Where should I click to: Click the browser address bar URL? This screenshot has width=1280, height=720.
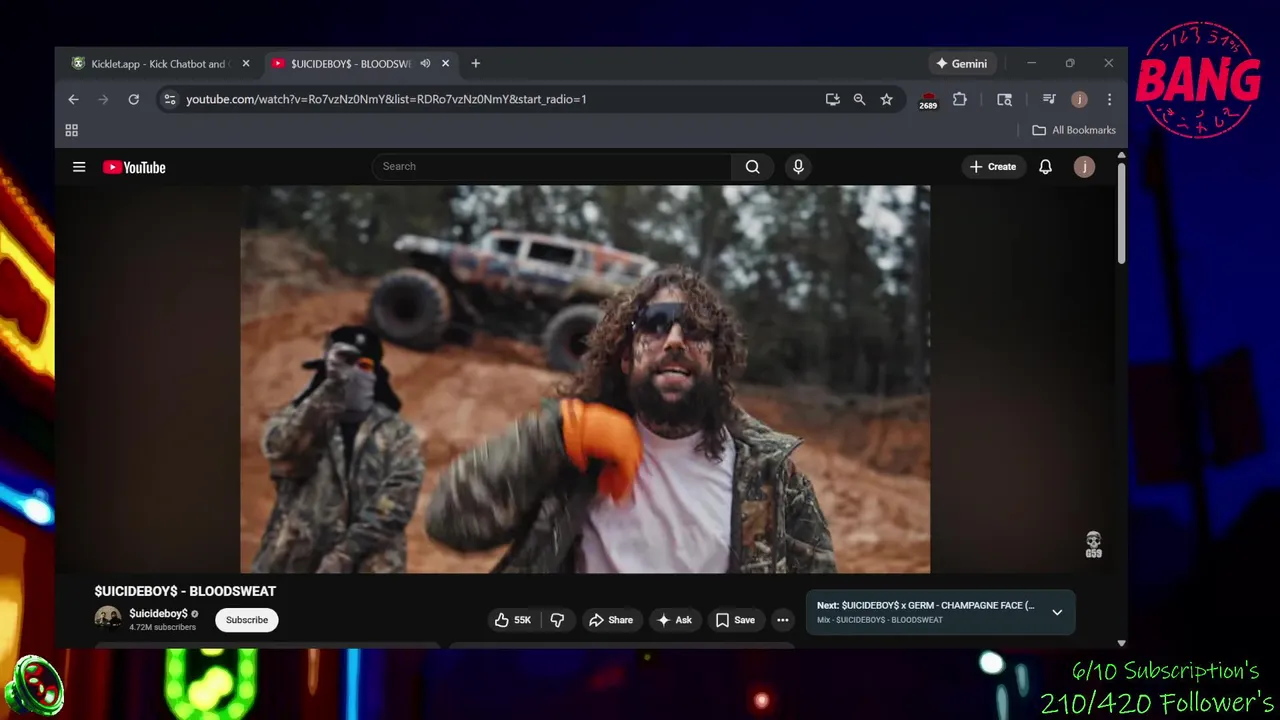pyautogui.click(x=386, y=99)
